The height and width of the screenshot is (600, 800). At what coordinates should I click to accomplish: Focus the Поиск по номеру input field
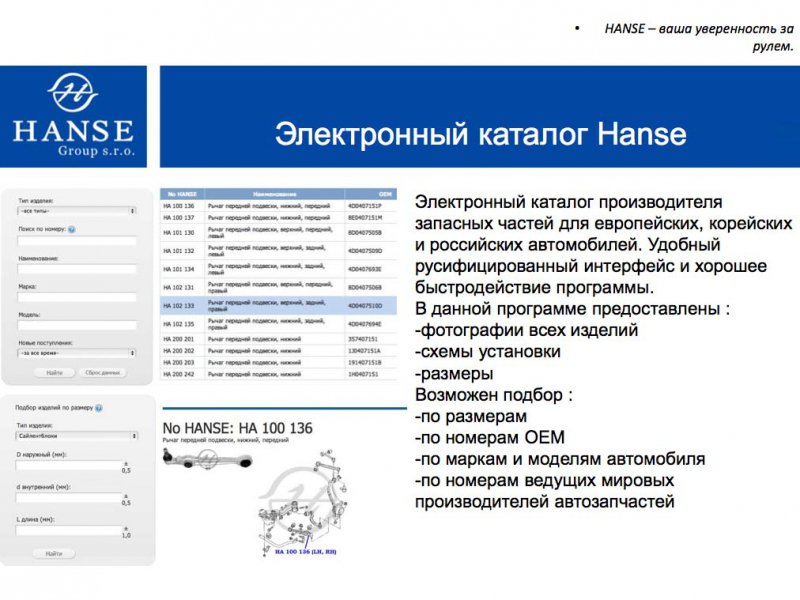pyautogui.click(x=77, y=241)
